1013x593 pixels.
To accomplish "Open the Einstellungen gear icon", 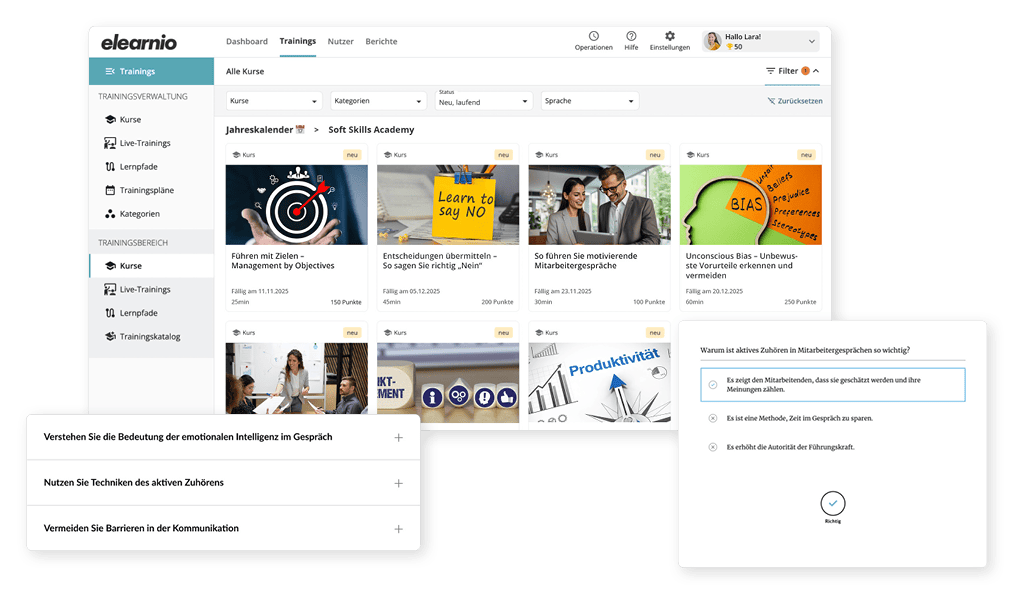I will [x=669, y=36].
